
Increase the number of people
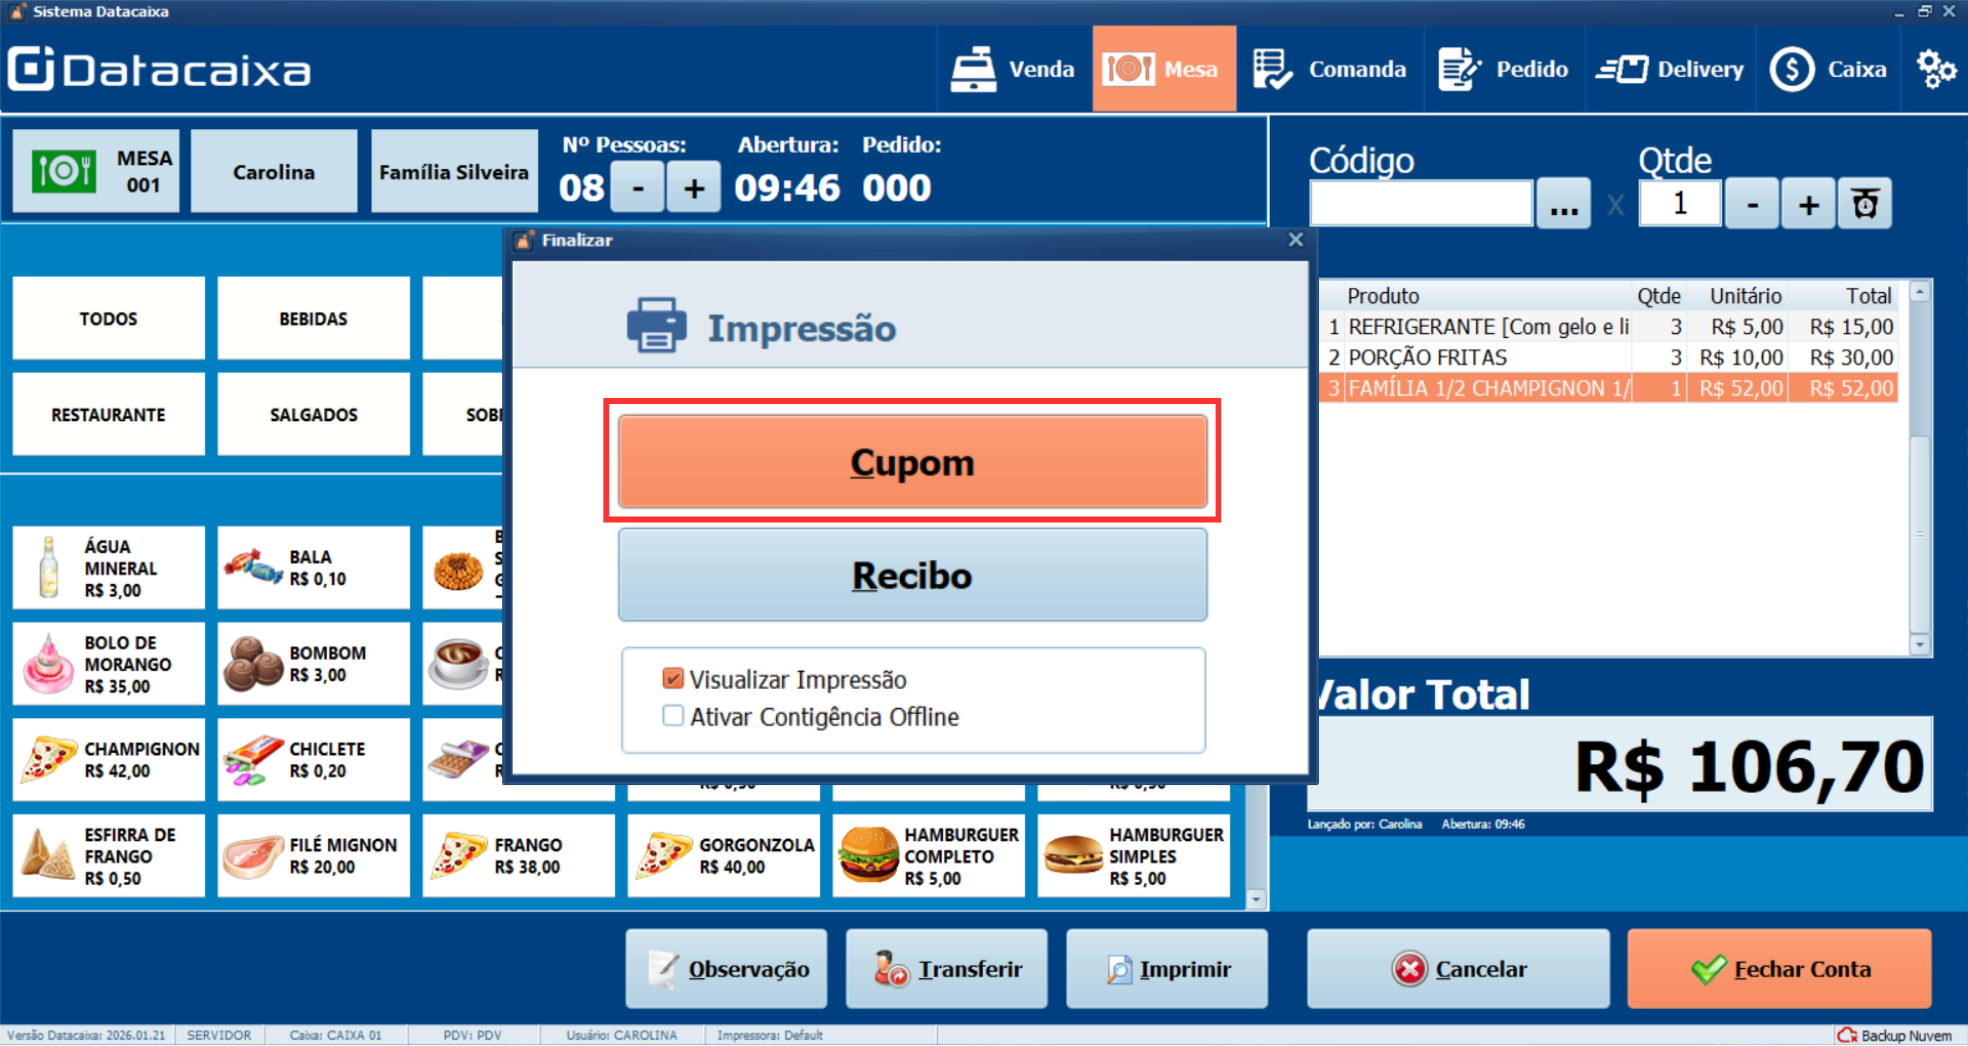tap(694, 187)
